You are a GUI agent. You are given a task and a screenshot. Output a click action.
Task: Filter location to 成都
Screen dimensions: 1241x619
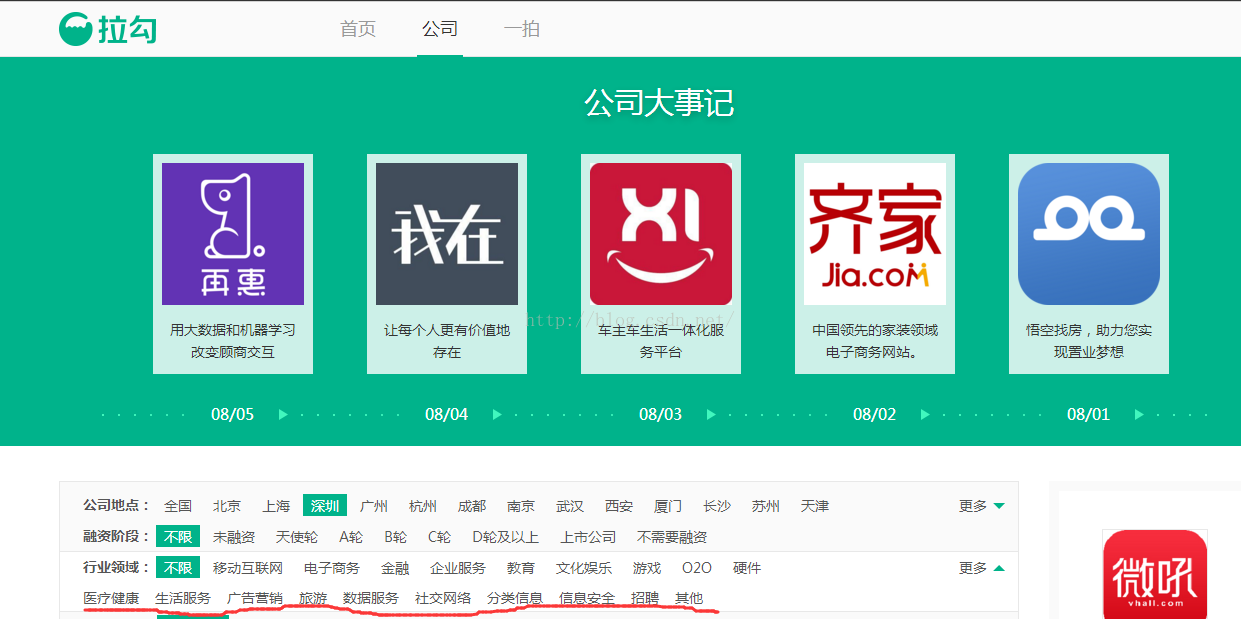click(x=472, y=506)
